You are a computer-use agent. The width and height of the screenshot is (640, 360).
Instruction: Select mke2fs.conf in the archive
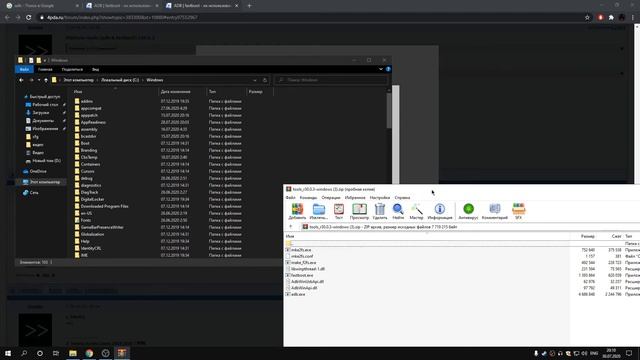(302, 256)
